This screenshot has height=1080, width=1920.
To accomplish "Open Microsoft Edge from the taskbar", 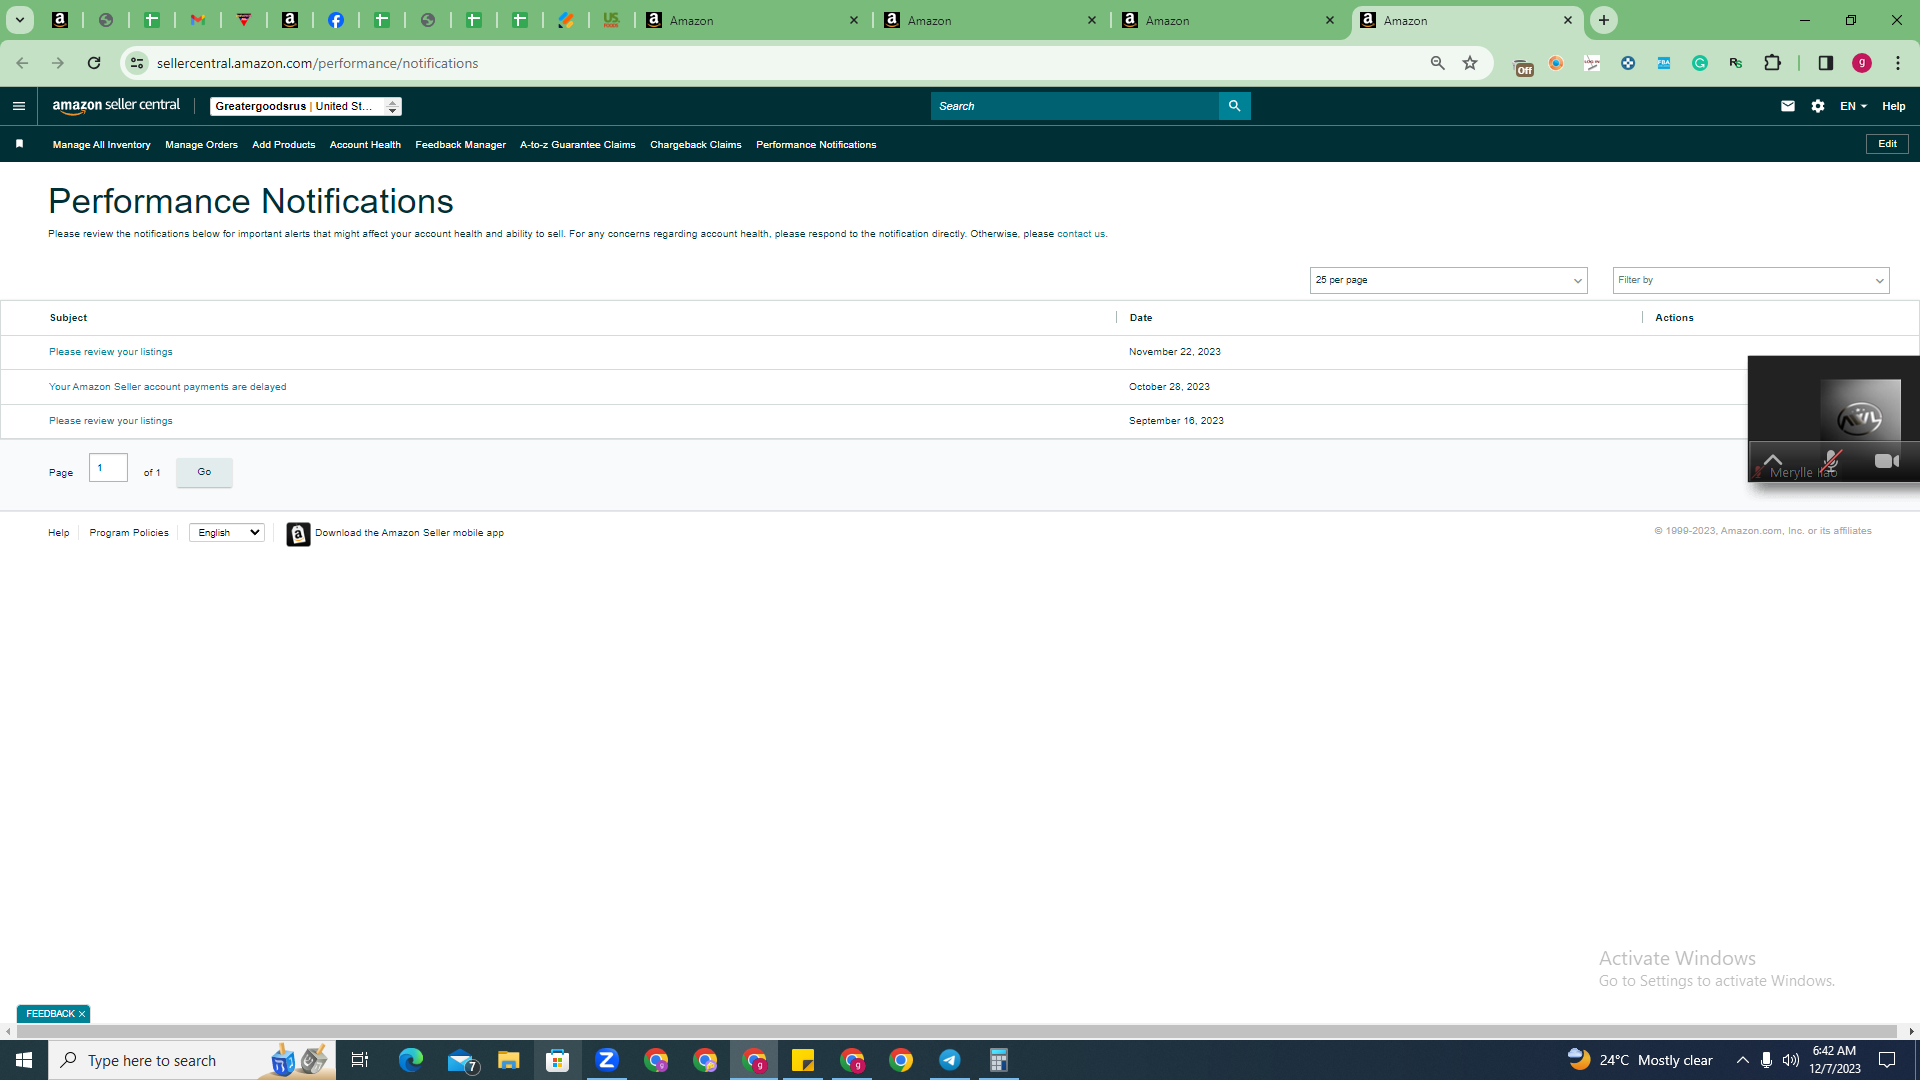I will coord(411,1060).
